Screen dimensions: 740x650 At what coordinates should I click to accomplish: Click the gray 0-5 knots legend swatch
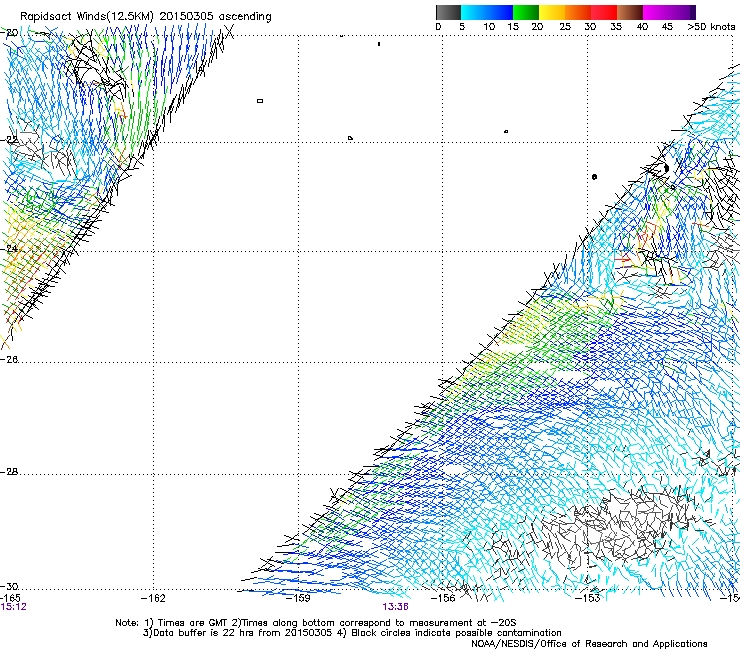449,12
